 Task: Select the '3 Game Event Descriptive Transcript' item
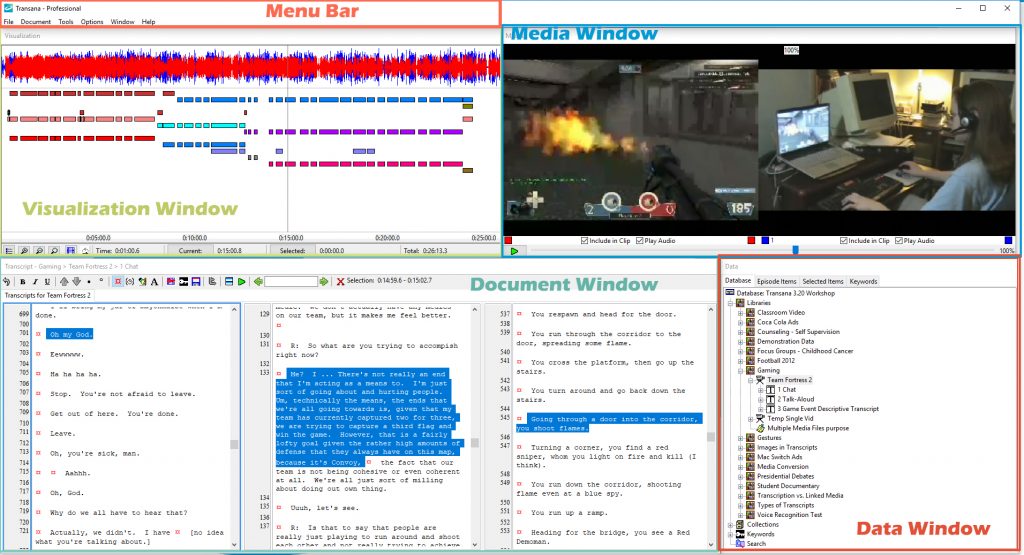click(x=820, y=409)
